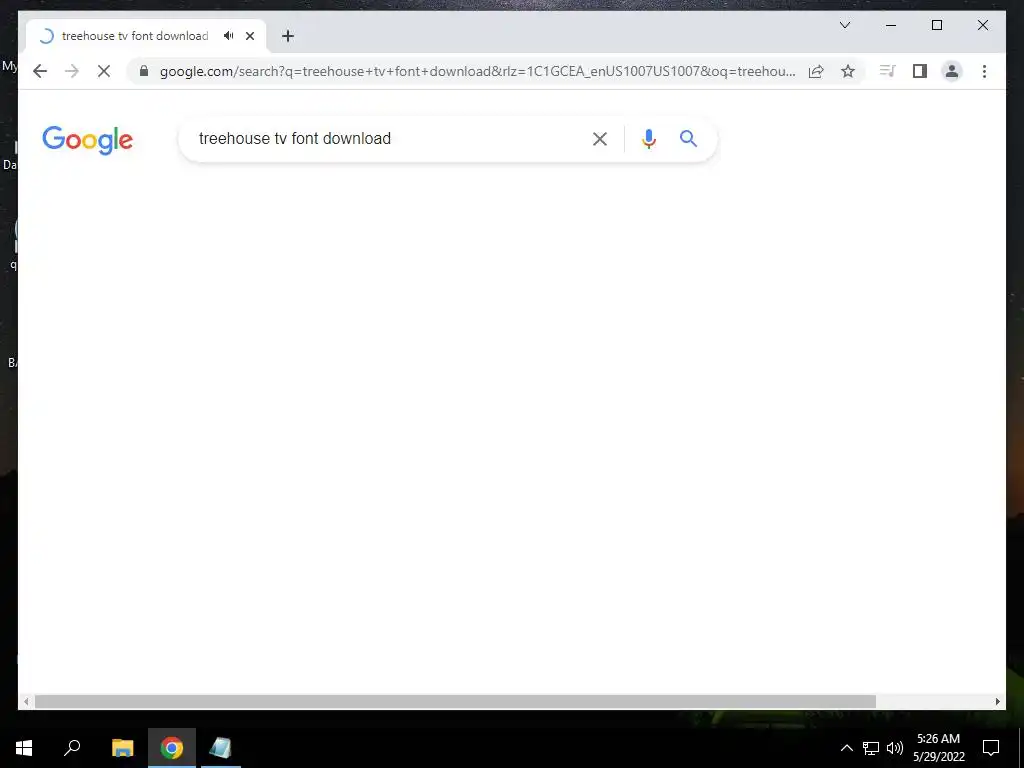Go back to the previous page
The width and height of the screenshot is (1024, 768).
[40, 71]
